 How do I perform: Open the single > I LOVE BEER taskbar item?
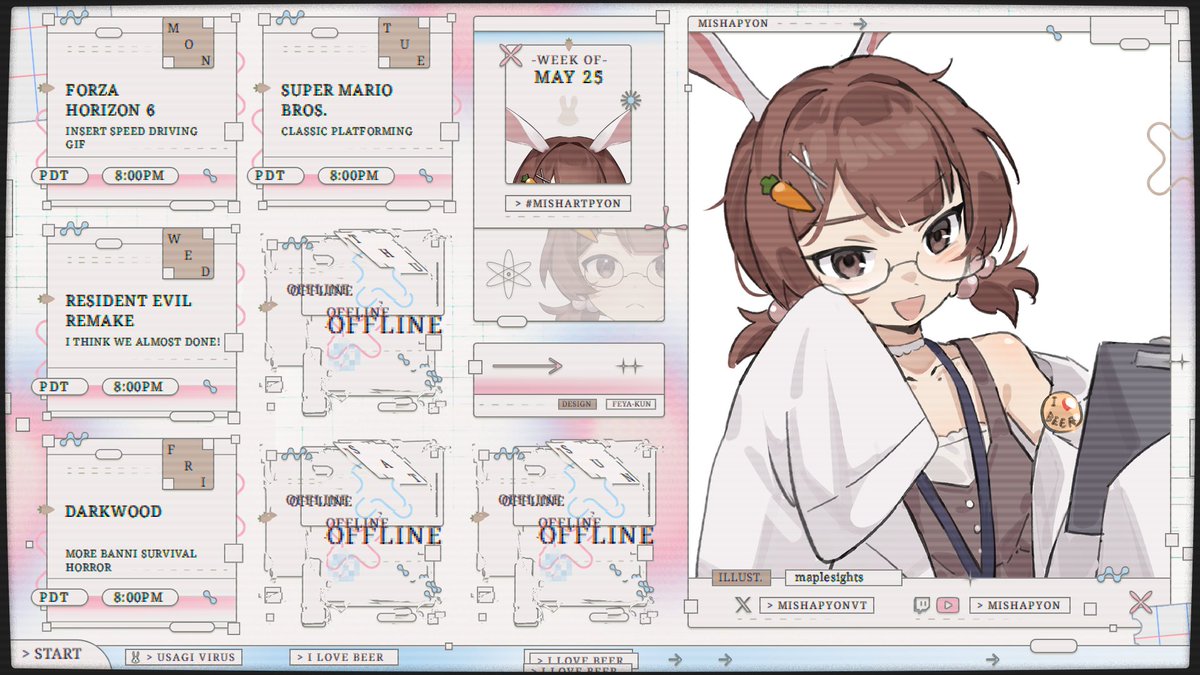343,657
